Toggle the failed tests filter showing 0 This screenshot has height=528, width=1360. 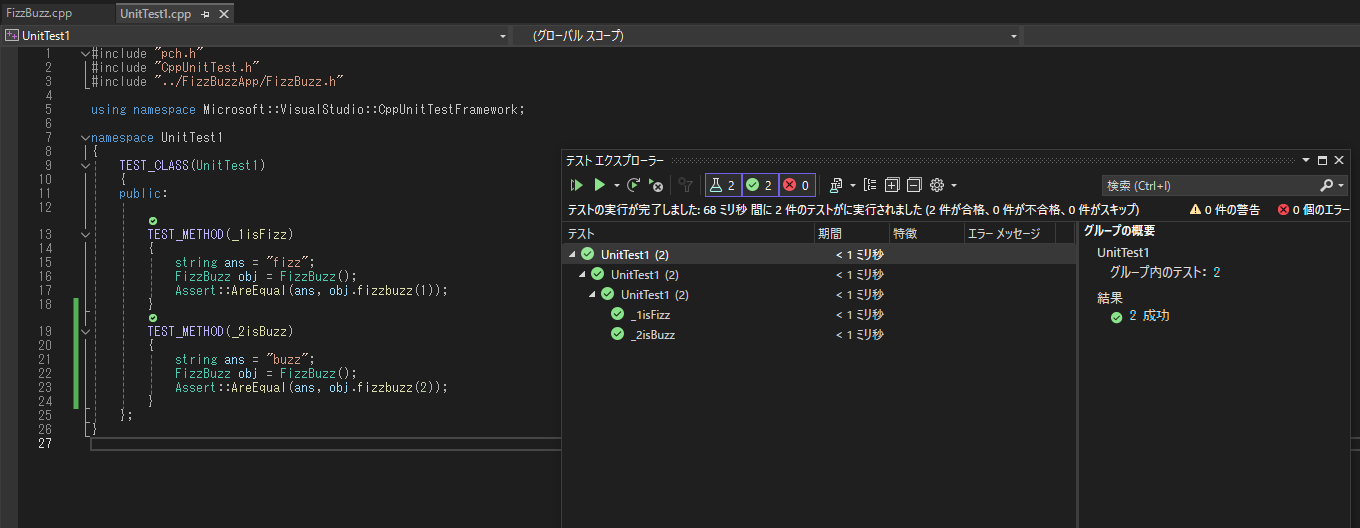click(x=797, y=185)
